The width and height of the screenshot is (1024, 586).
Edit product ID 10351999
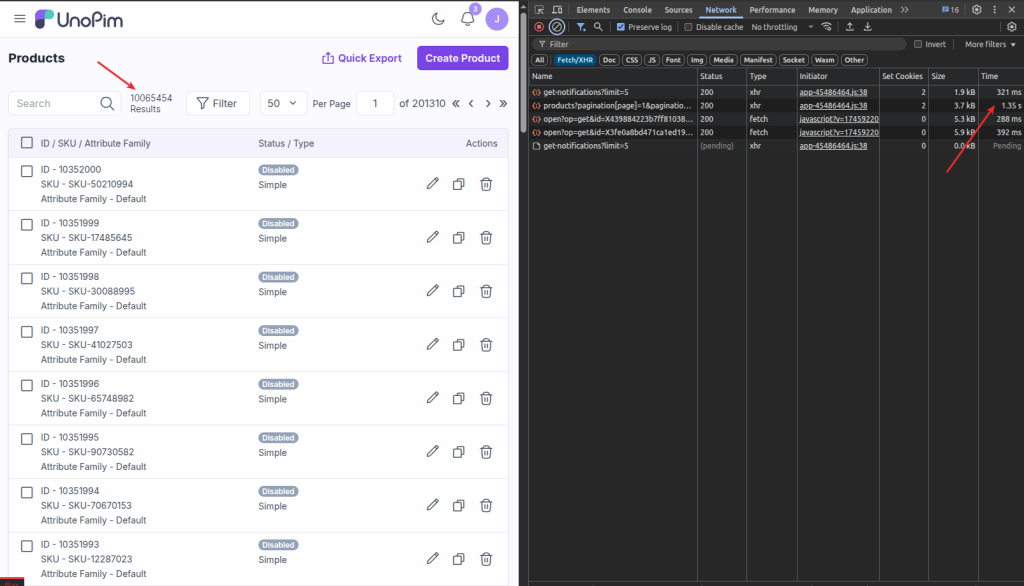point(432,238)
